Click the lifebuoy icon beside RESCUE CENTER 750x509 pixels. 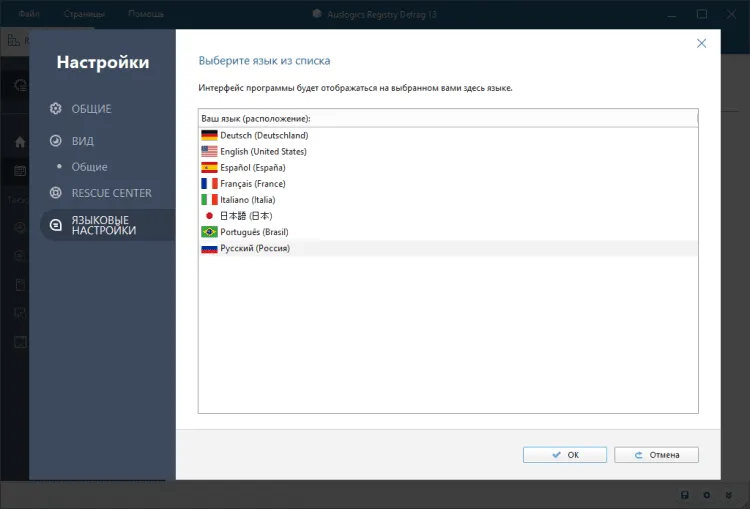pyautogui.click(x=56, y=193)
